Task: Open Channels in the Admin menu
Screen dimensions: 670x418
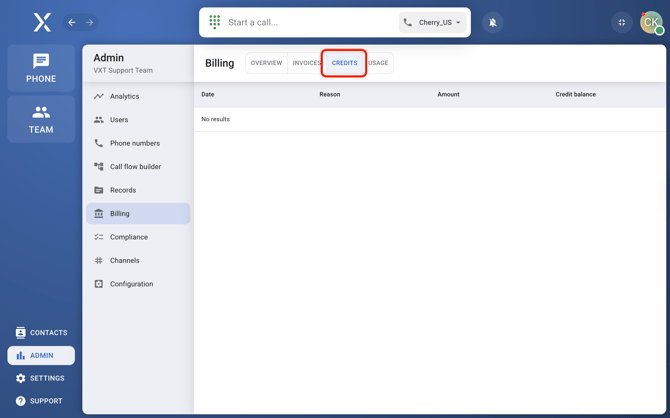Action: pyautogui.click(x=138, y=260)
